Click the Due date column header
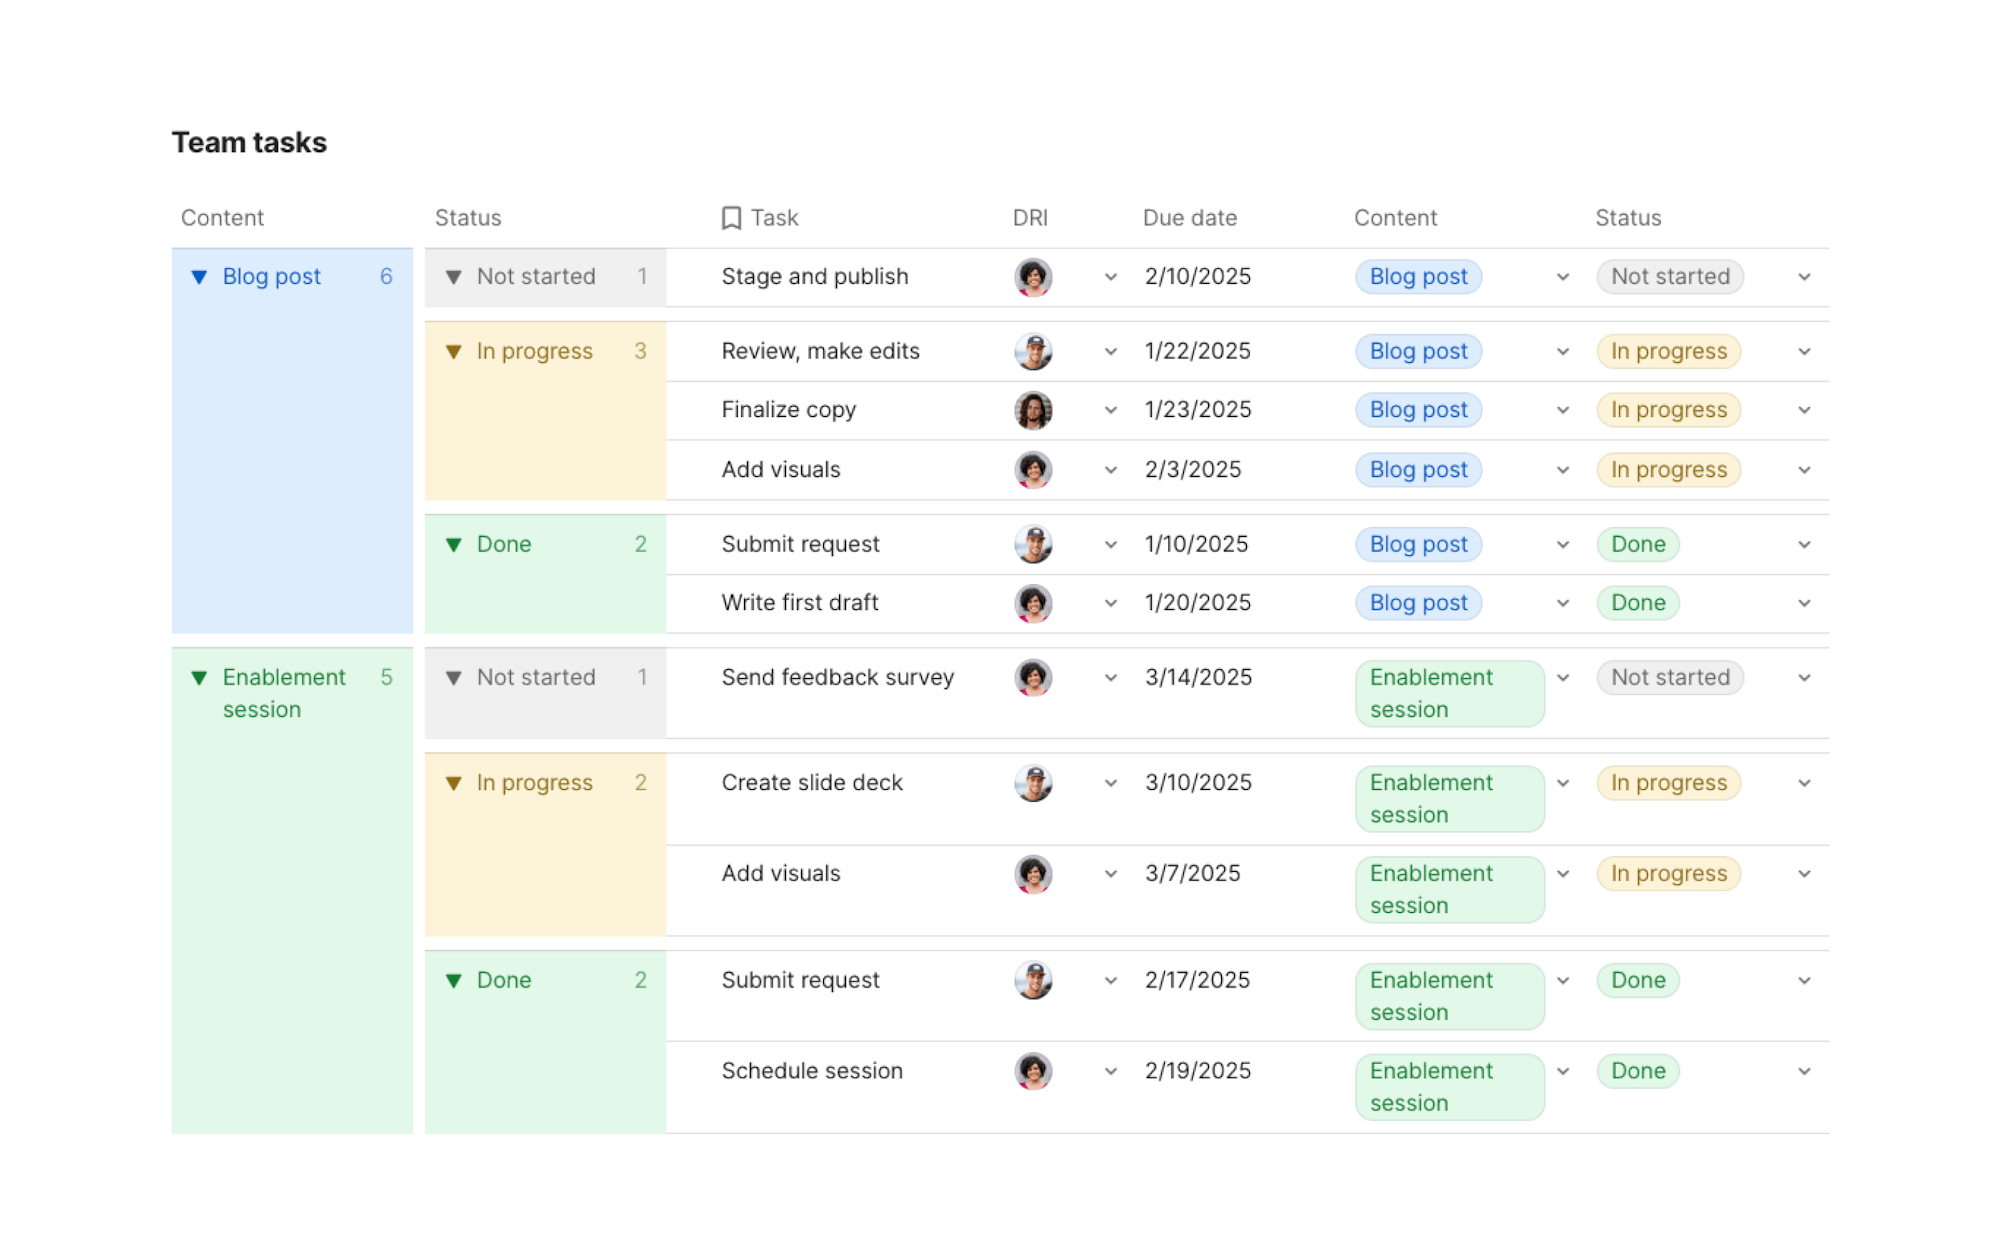2000x1250 pixels. [x=1189, y=218]
